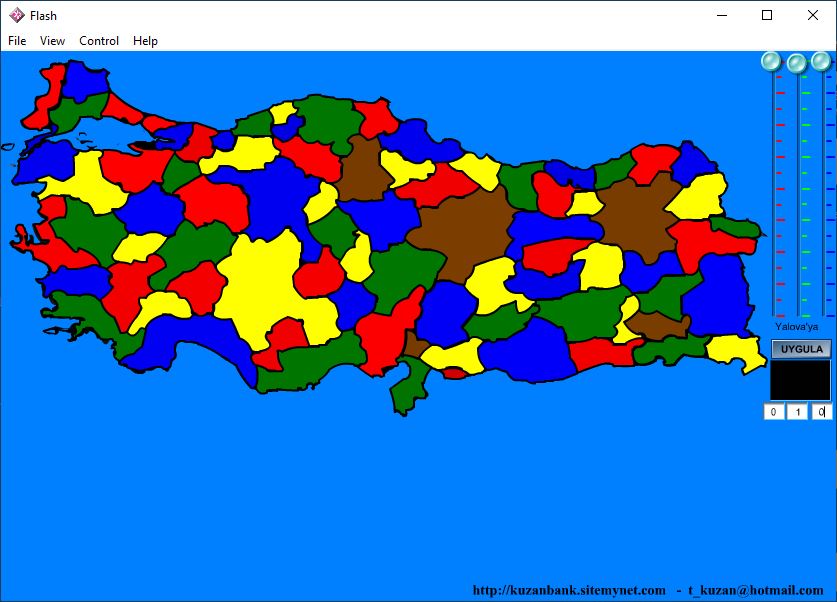Screen dimensions: 837x602
Task: Minimize the Flash window
Action: [722, 15]
